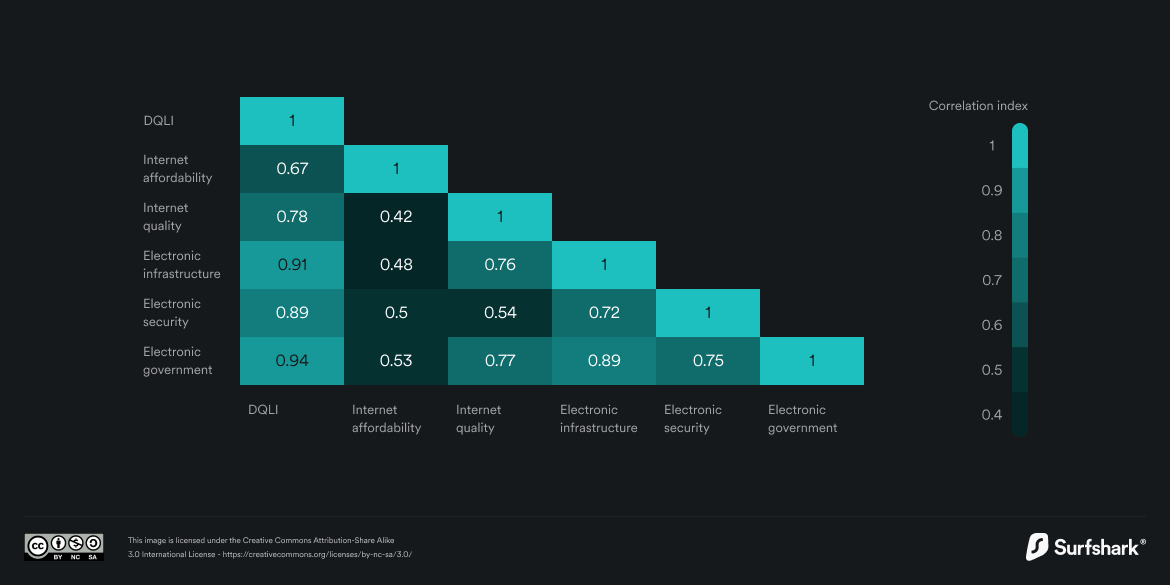Click the Internet quality row label

[166, 217]
